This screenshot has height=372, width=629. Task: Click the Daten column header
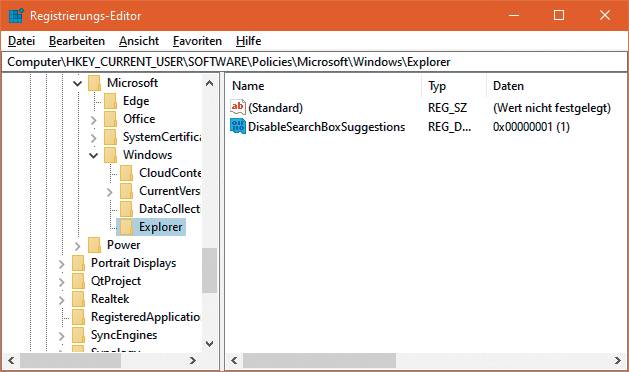point(557,86)
